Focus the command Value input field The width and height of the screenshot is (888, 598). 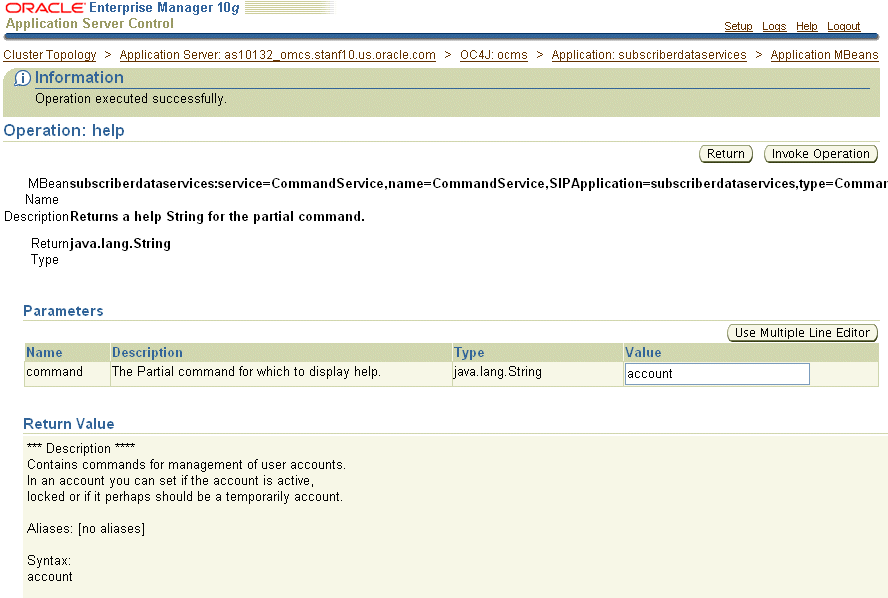[x=717, y=374]
